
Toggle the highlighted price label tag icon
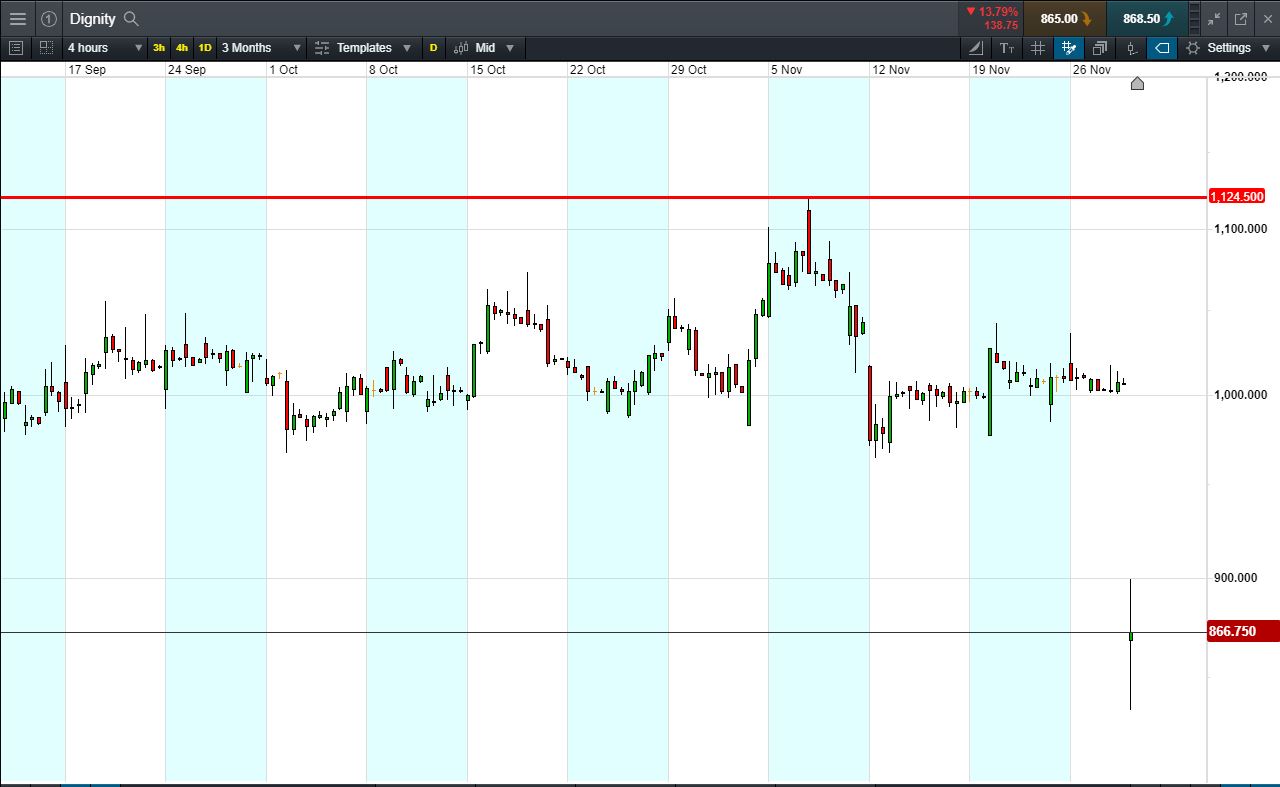(x=1162, y=48)
